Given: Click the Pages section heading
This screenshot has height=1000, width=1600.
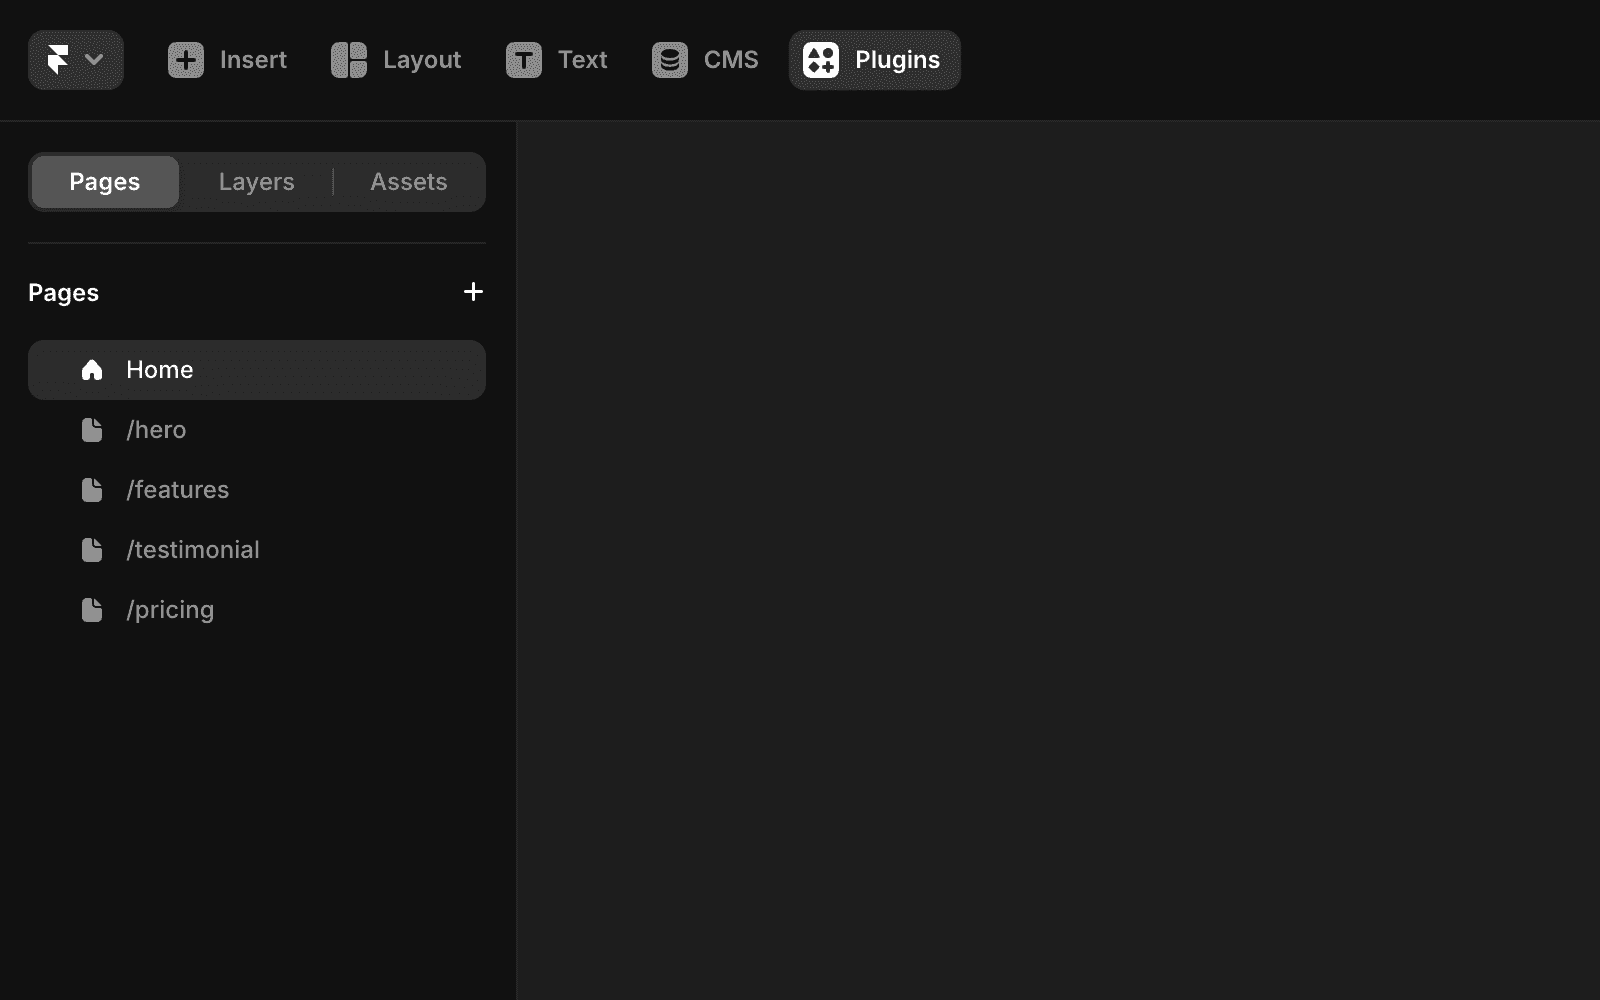Looking at the screenshot, I should 64,293.
